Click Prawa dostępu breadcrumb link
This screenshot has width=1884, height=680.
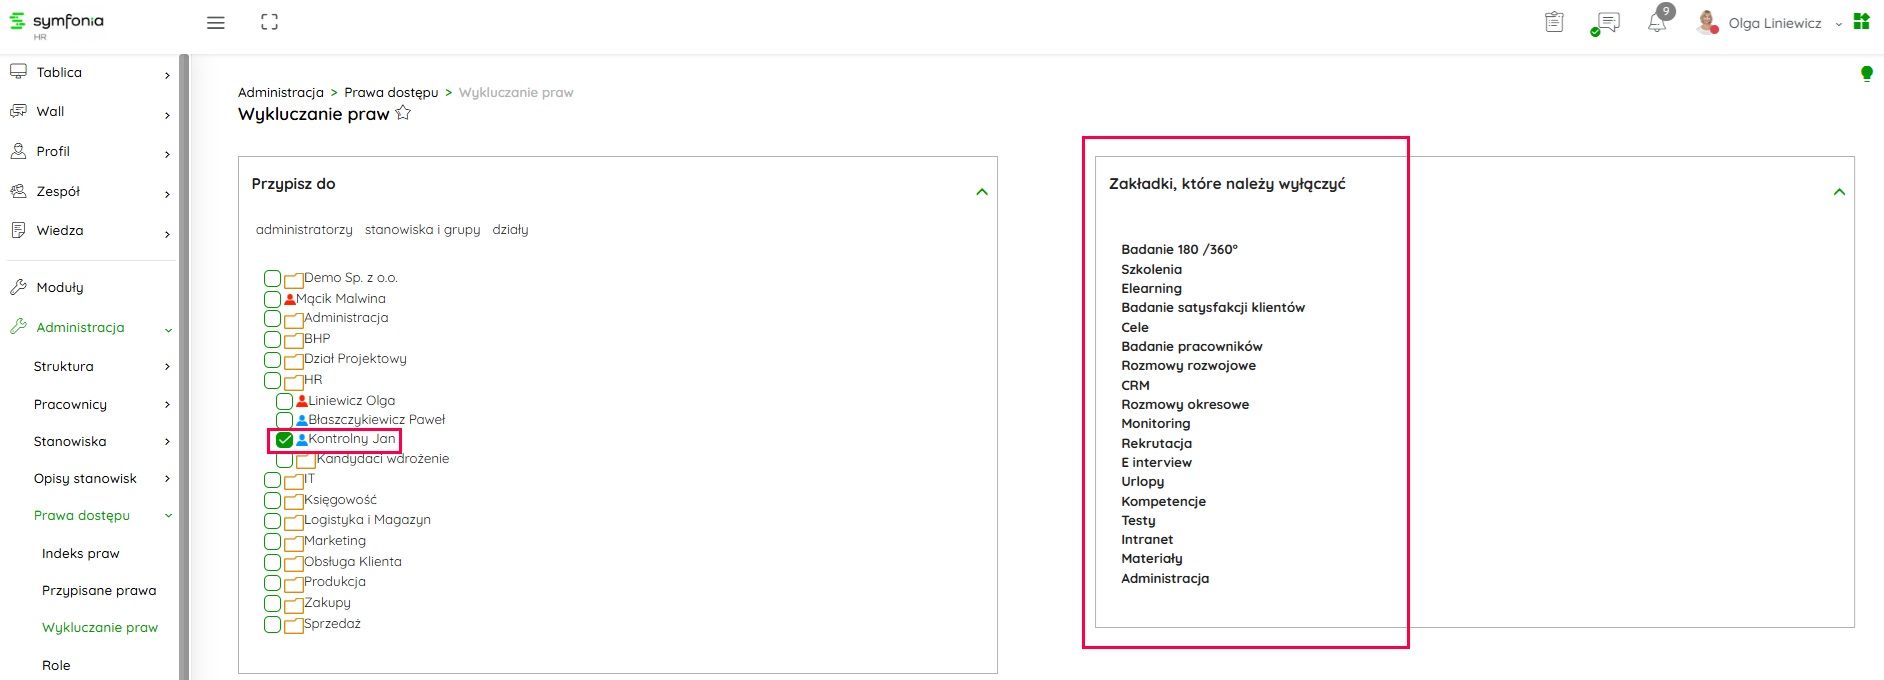click(x=391, y=92)
